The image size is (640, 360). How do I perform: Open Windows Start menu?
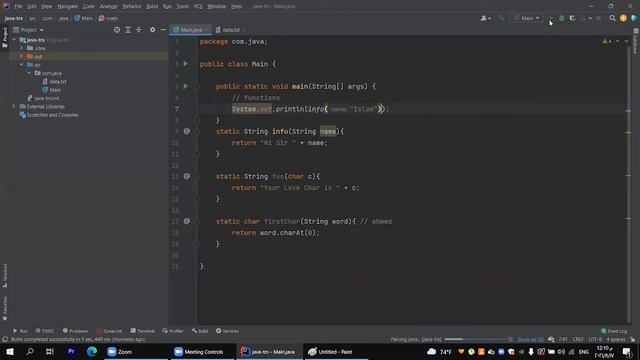pos(10,351)
